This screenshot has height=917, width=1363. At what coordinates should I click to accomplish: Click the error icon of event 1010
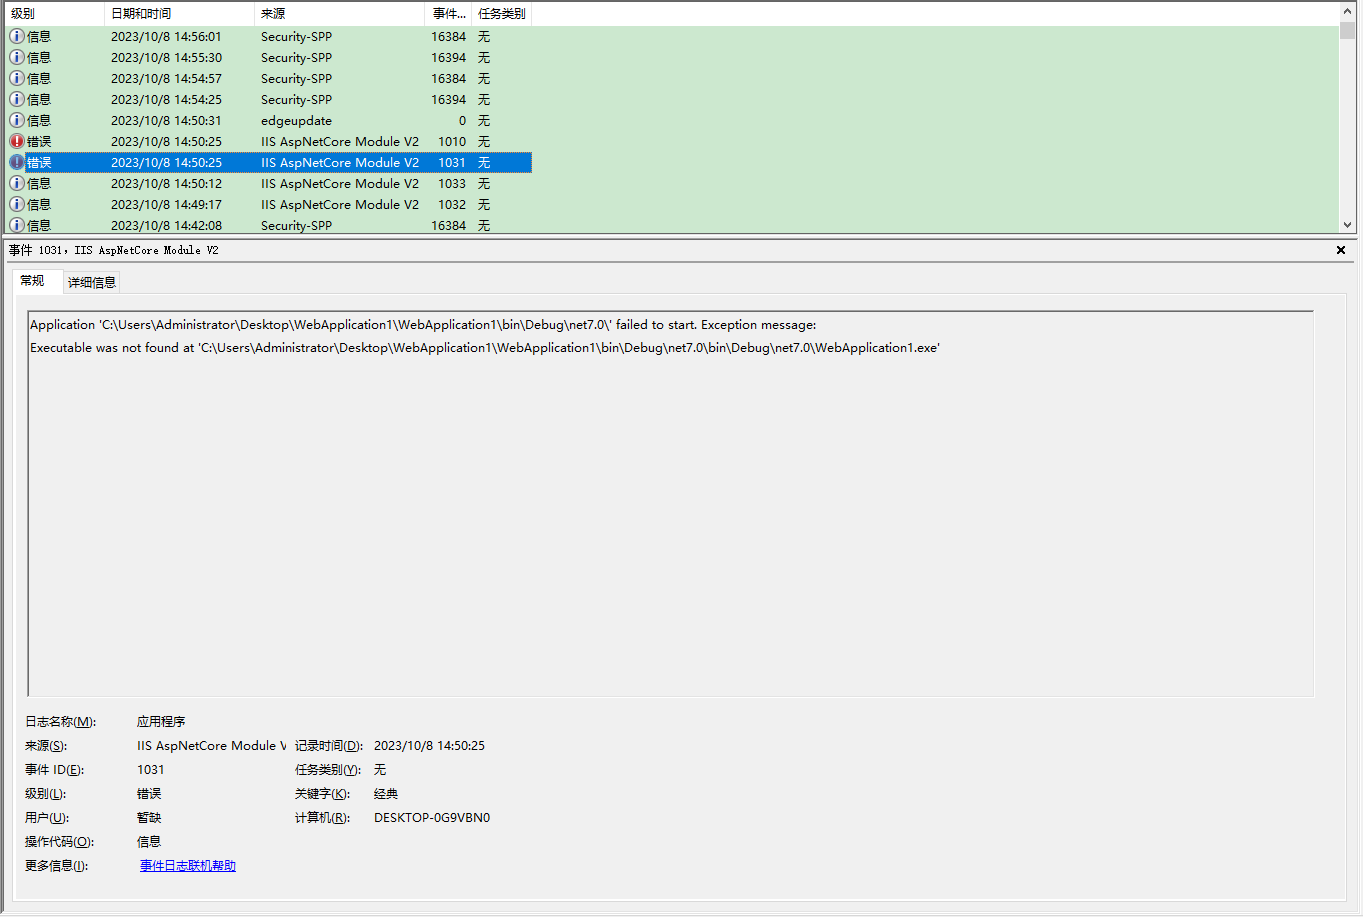point(17,141)
